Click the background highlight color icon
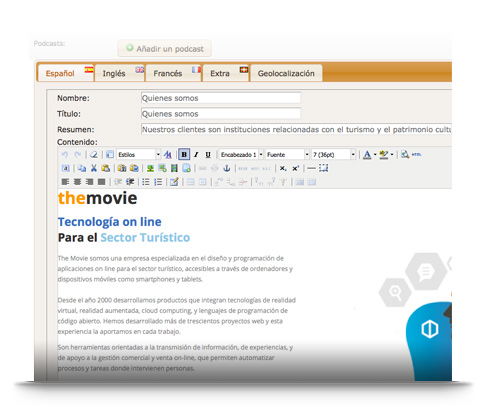The width and height of the screenshot is (488, 406). point(384,155)
